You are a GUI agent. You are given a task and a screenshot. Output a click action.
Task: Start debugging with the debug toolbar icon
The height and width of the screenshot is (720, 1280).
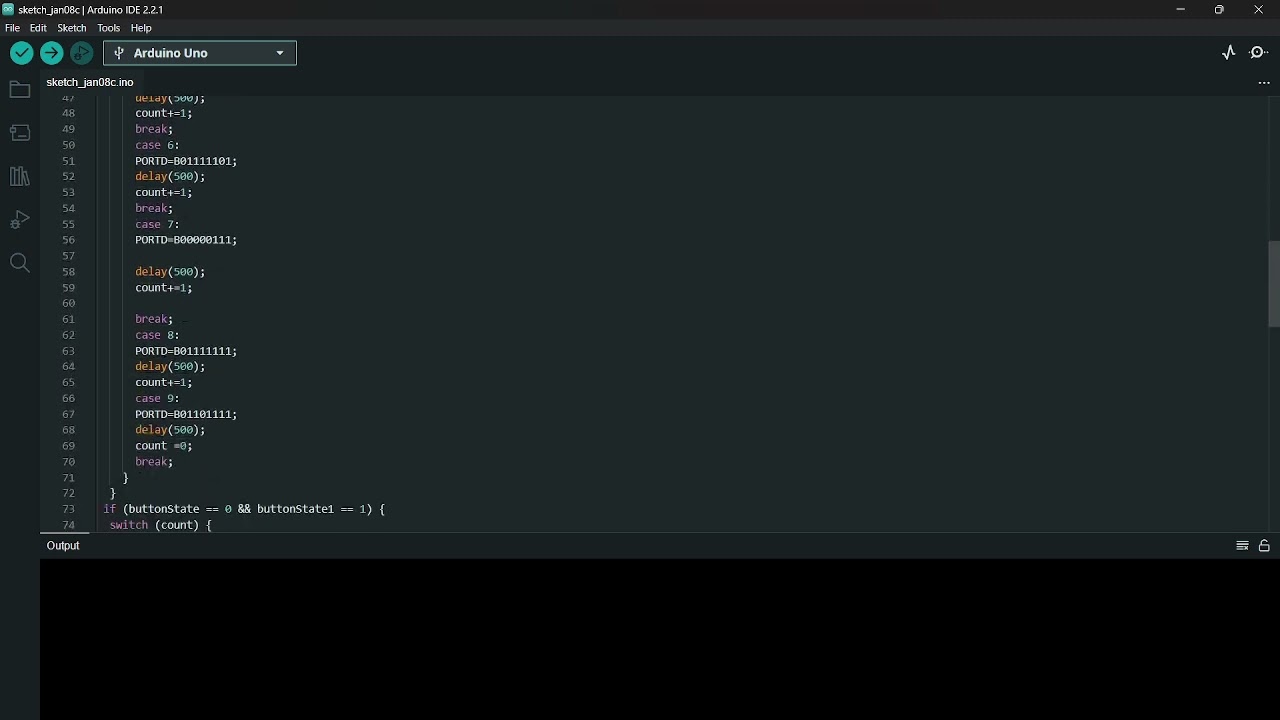82,53
